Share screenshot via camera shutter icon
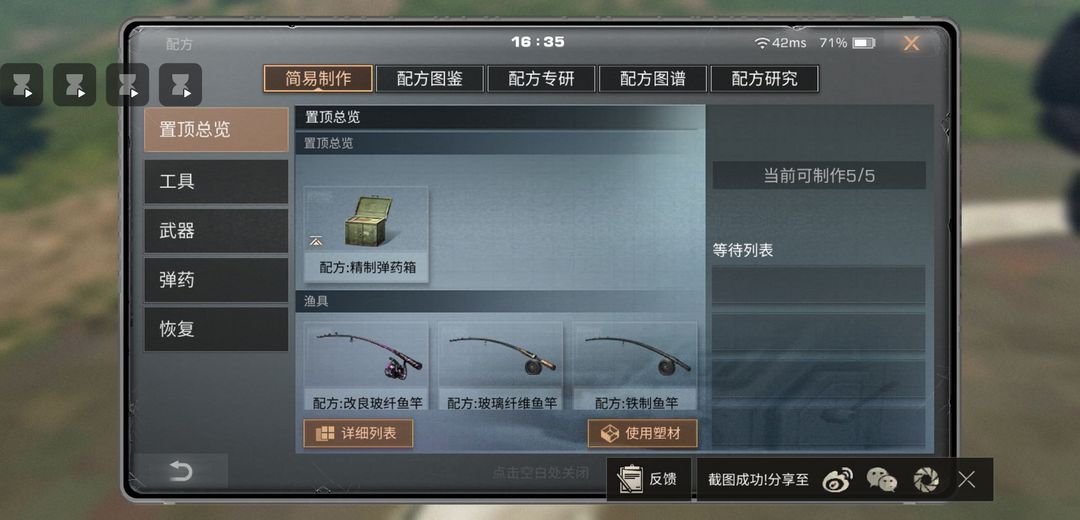This screenshot has width=1080, height=520. (926, 480)
